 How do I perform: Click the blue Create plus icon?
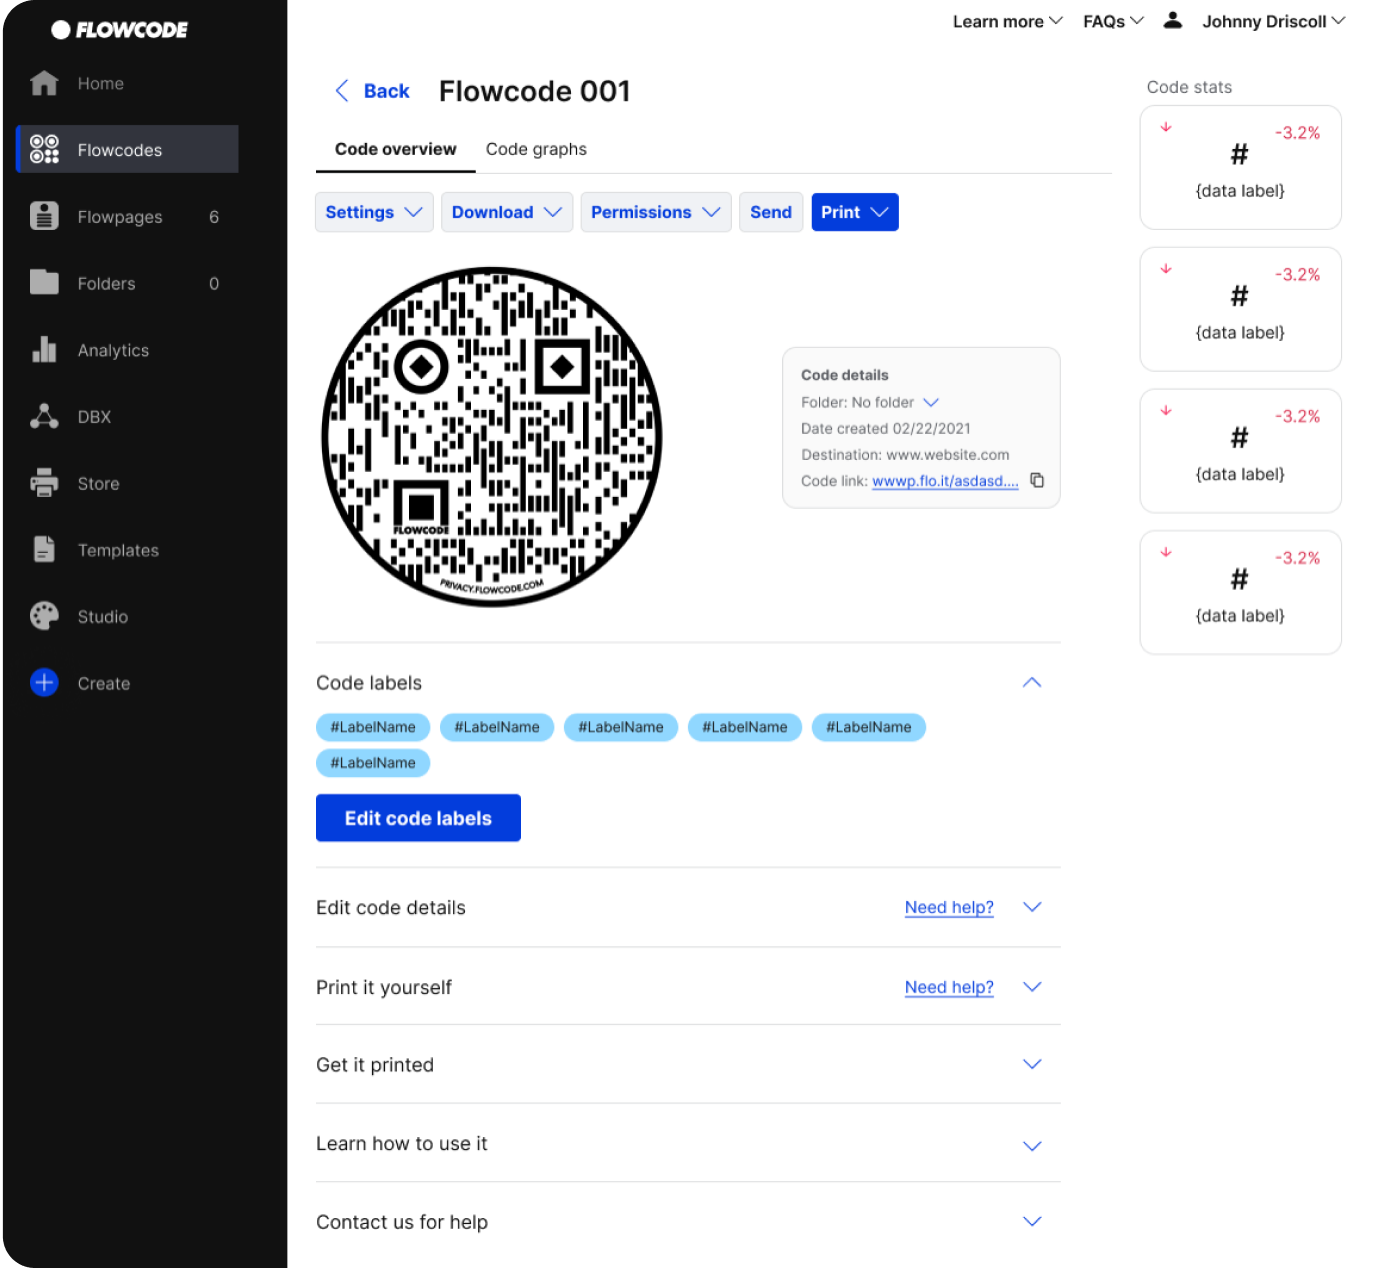[44, 683]
